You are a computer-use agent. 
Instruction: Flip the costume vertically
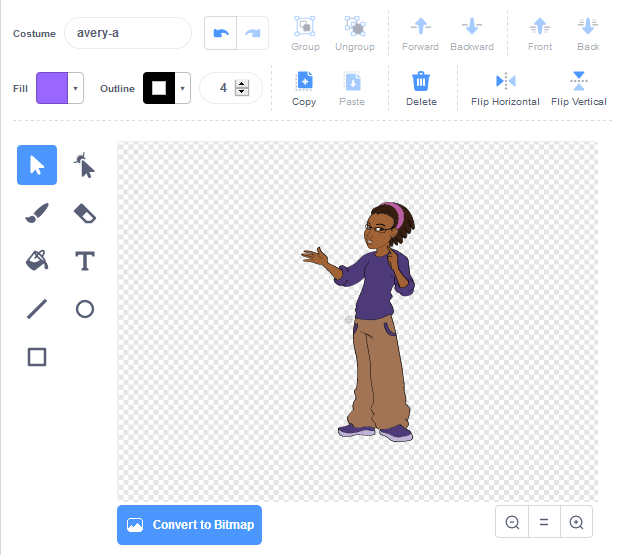pyautogui.click(x=578, y=88)
